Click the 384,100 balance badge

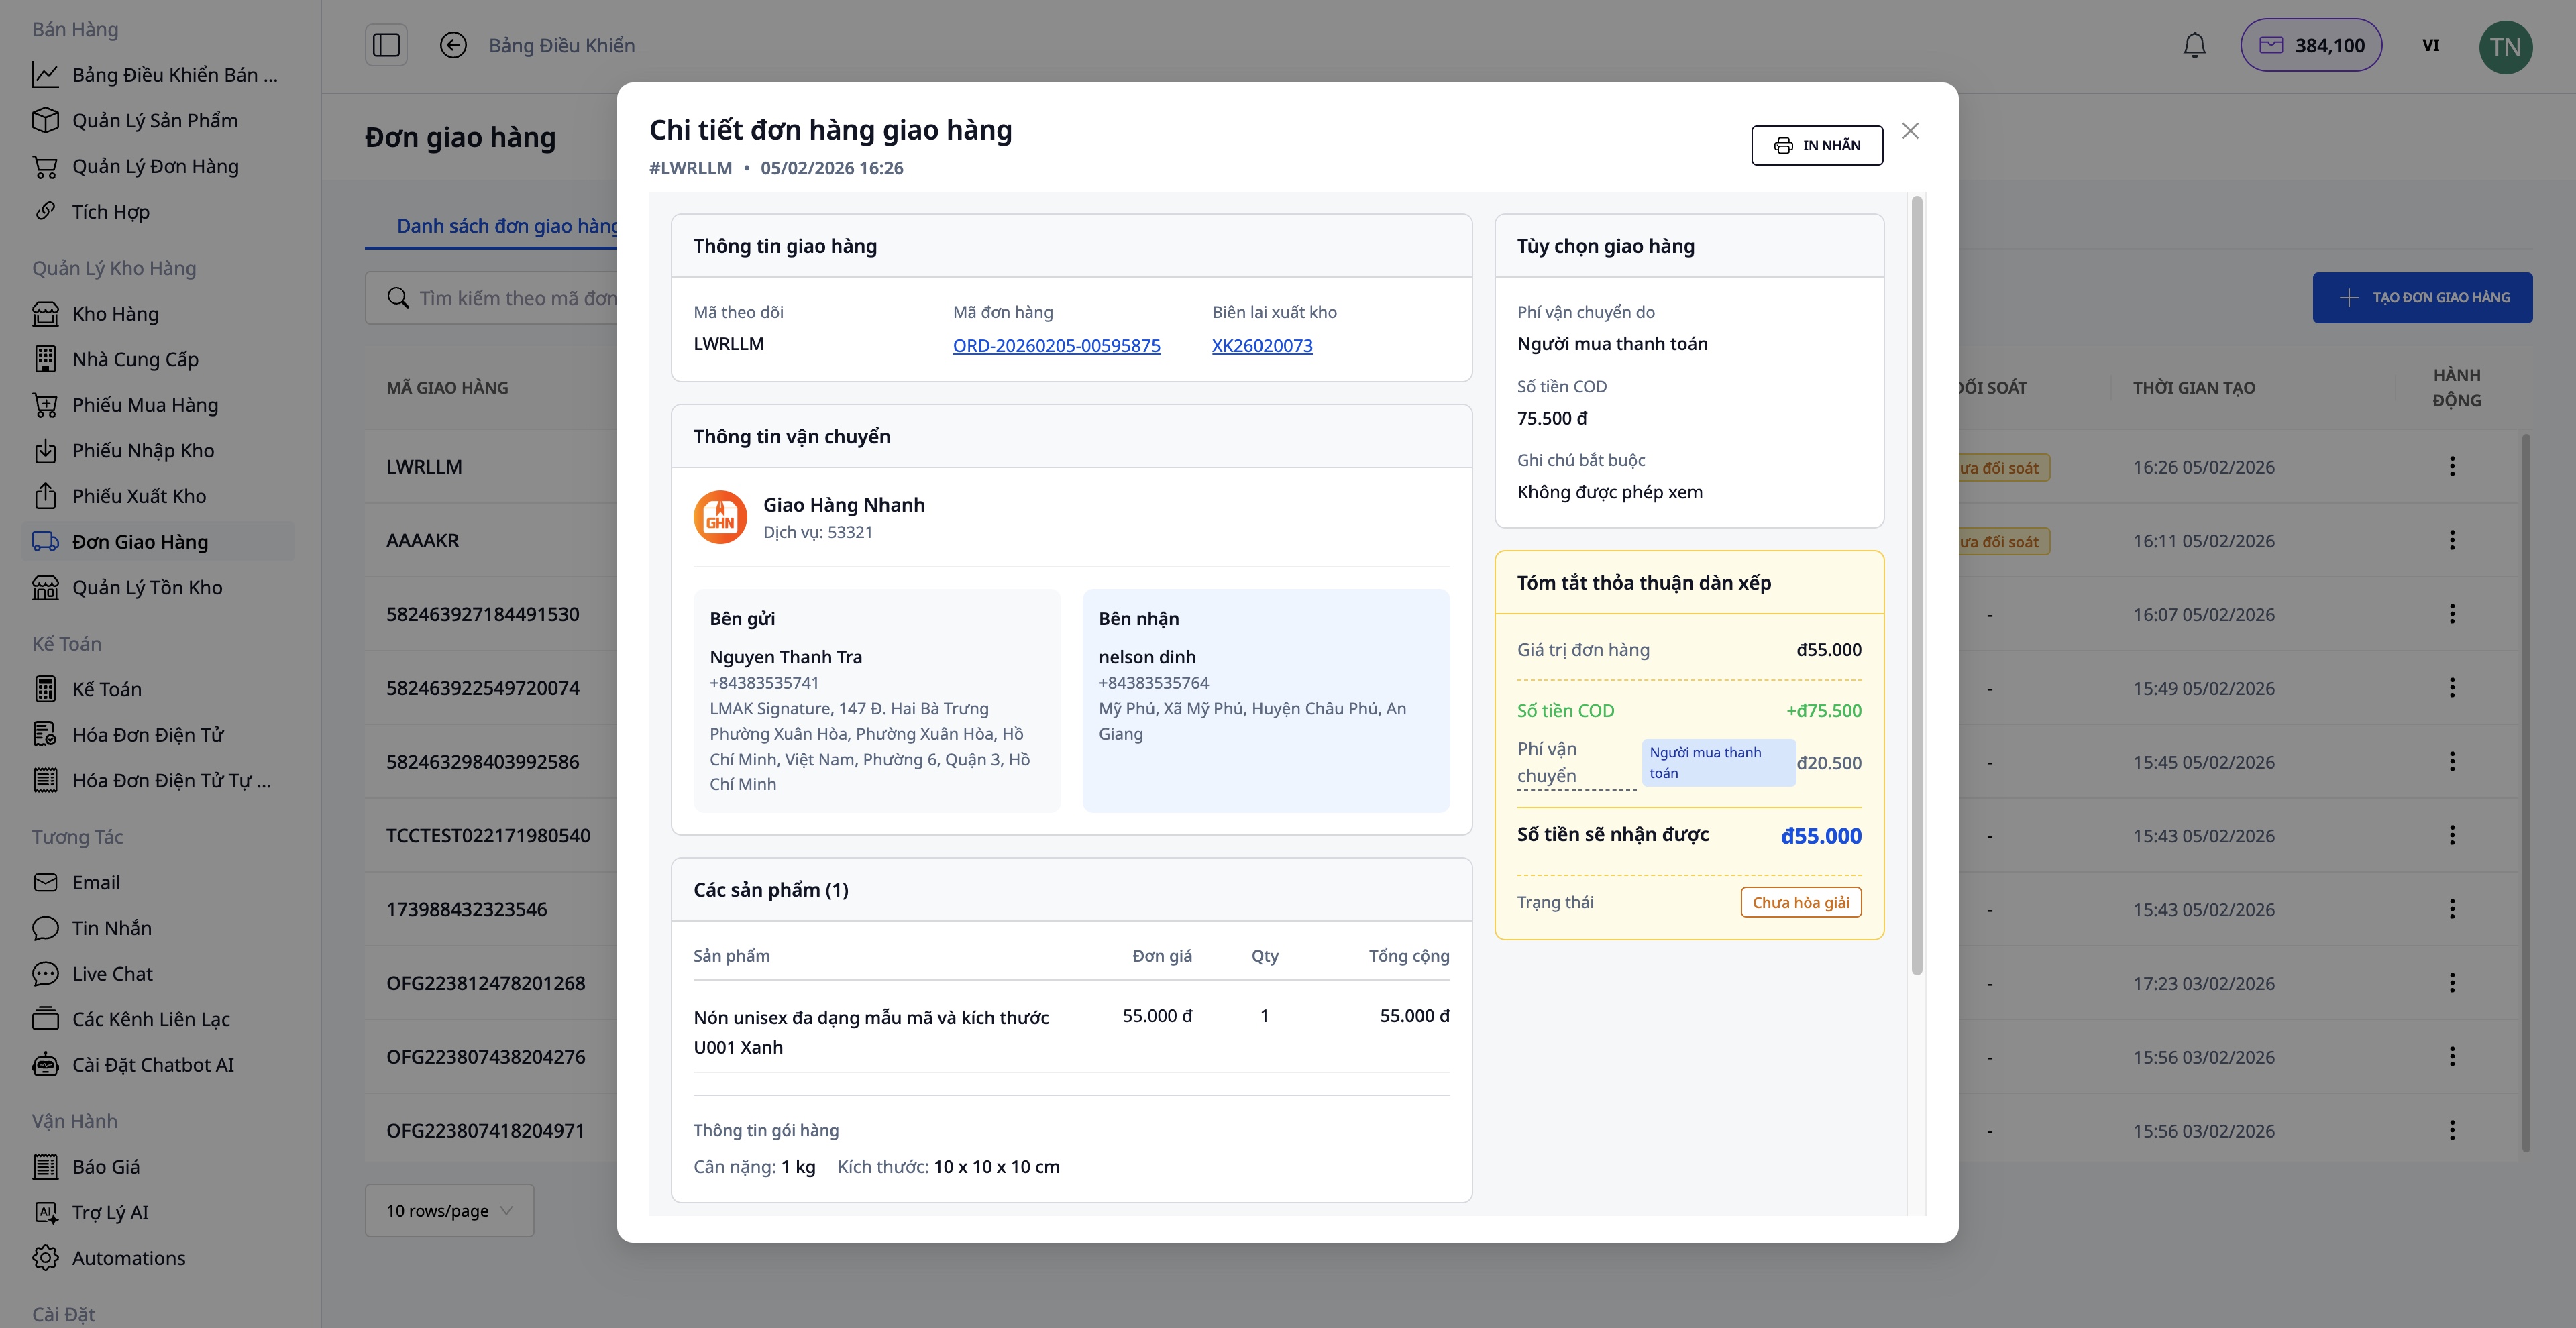[2311, 46]
